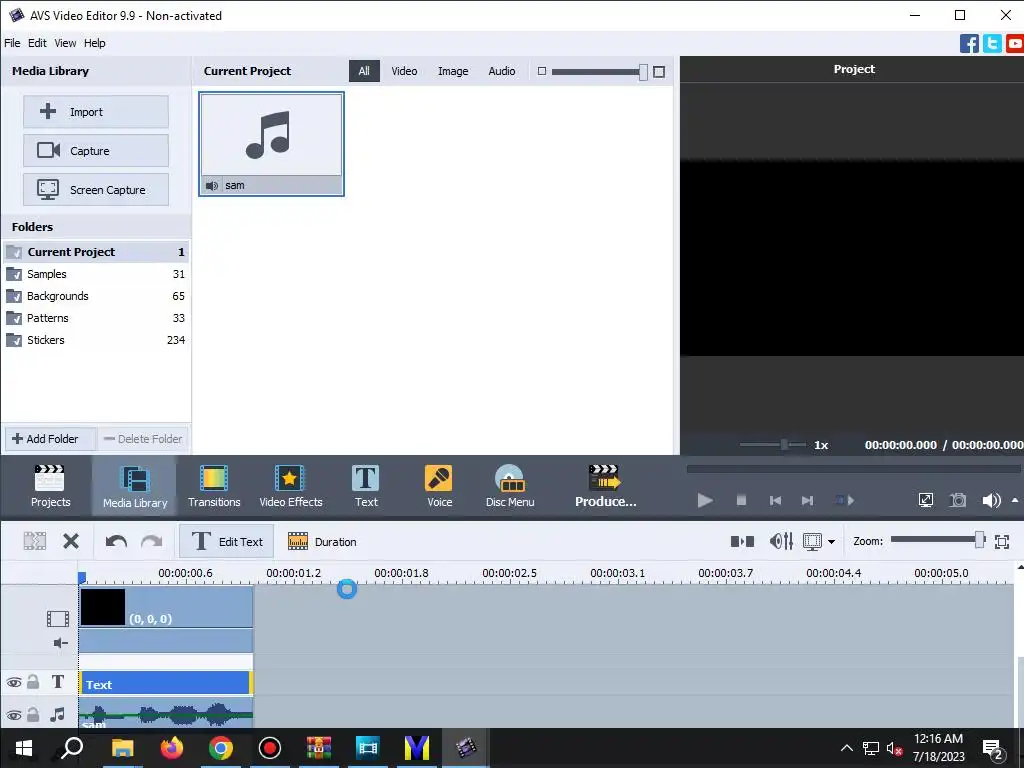Viewport: 1024px width, 768px height.
Task: Click the Add Folder button
Action: [50, 439]
